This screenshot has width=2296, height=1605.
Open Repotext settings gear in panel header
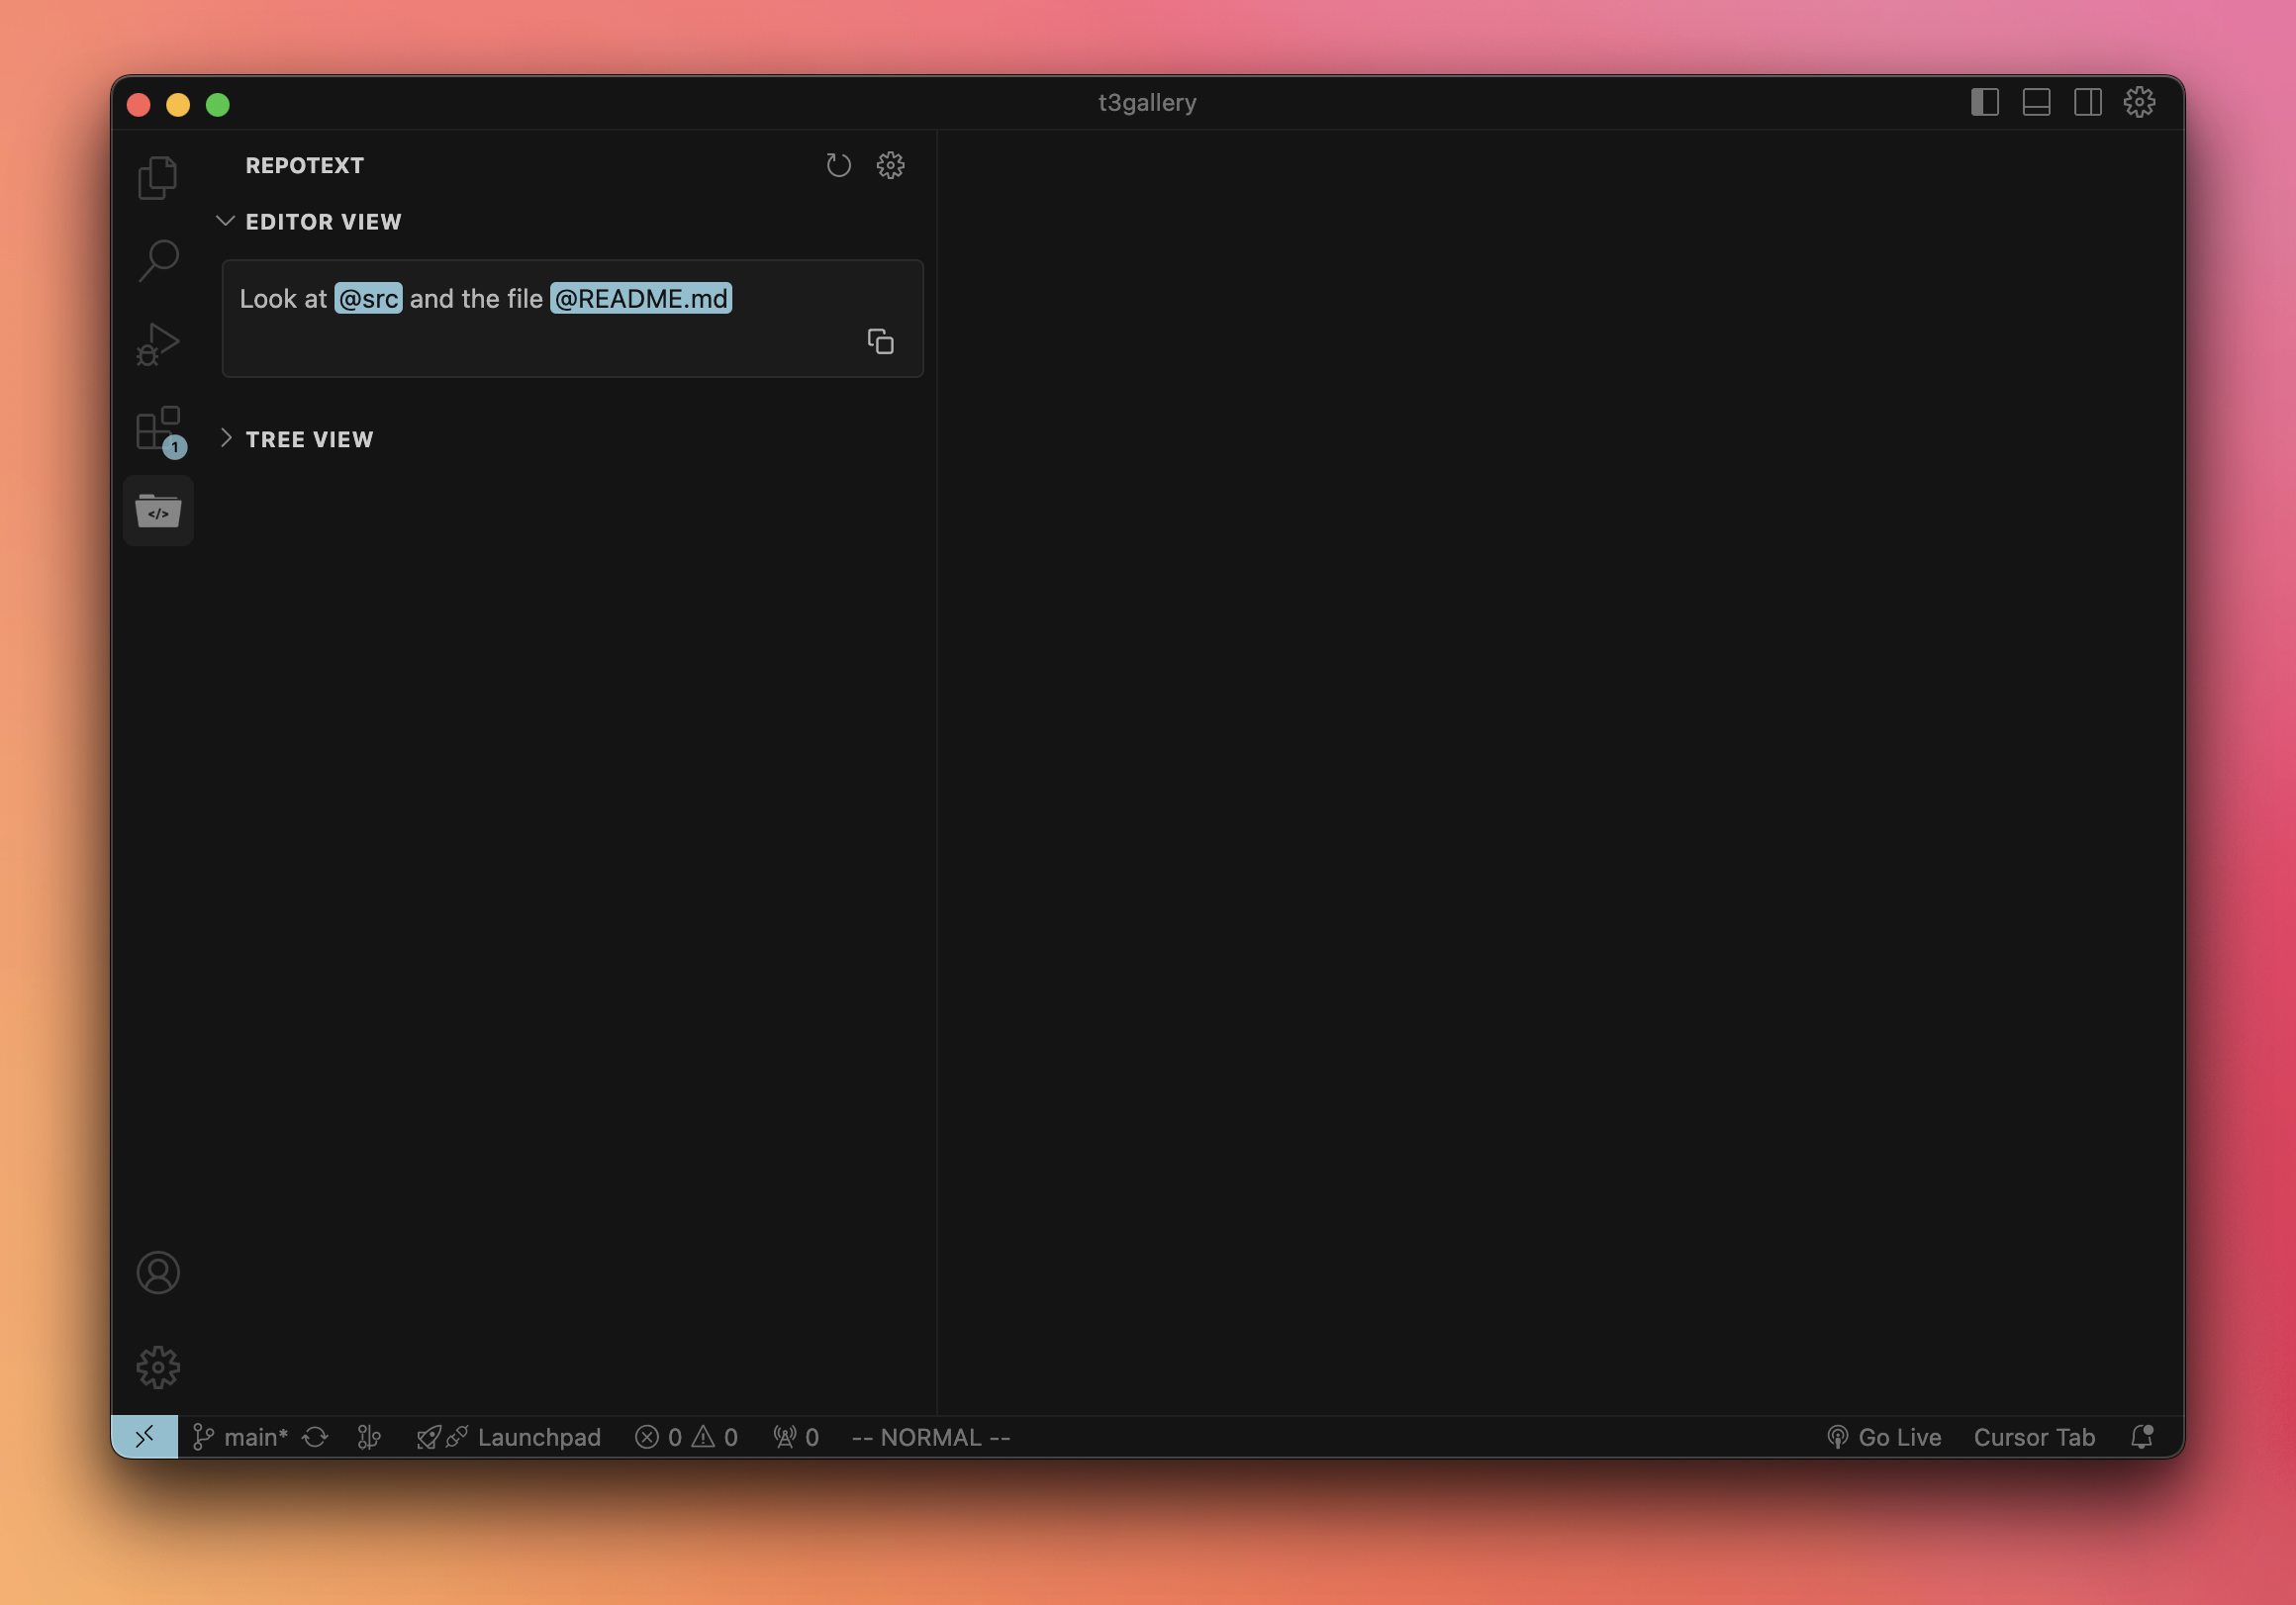point(890,165)
